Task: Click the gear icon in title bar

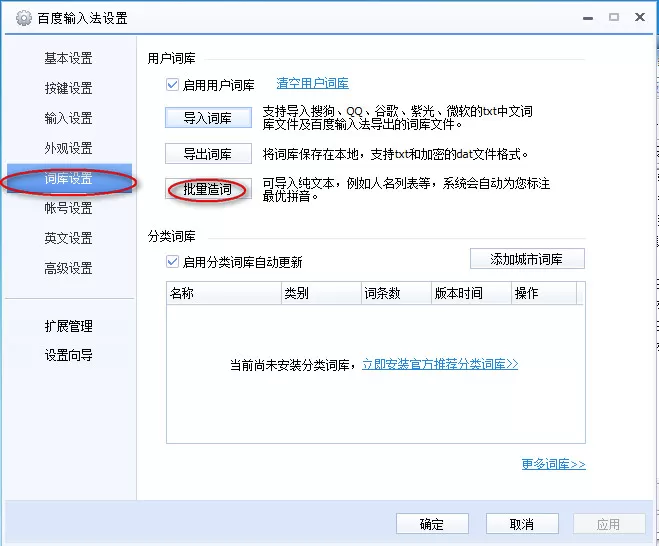Action: (x=24, y=18)
